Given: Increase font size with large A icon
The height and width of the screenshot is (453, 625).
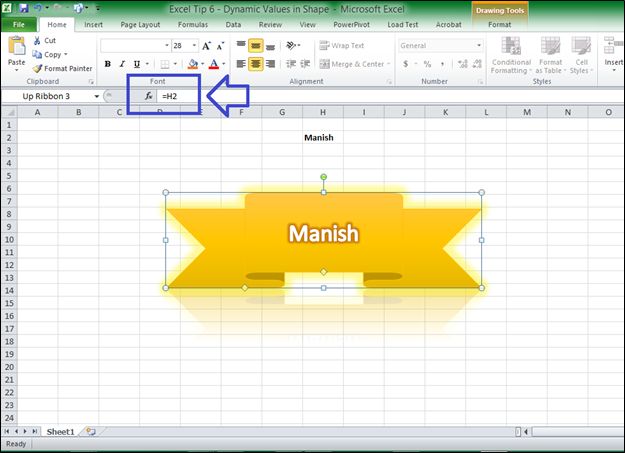Looking at the screenshot, I should 206,45.
